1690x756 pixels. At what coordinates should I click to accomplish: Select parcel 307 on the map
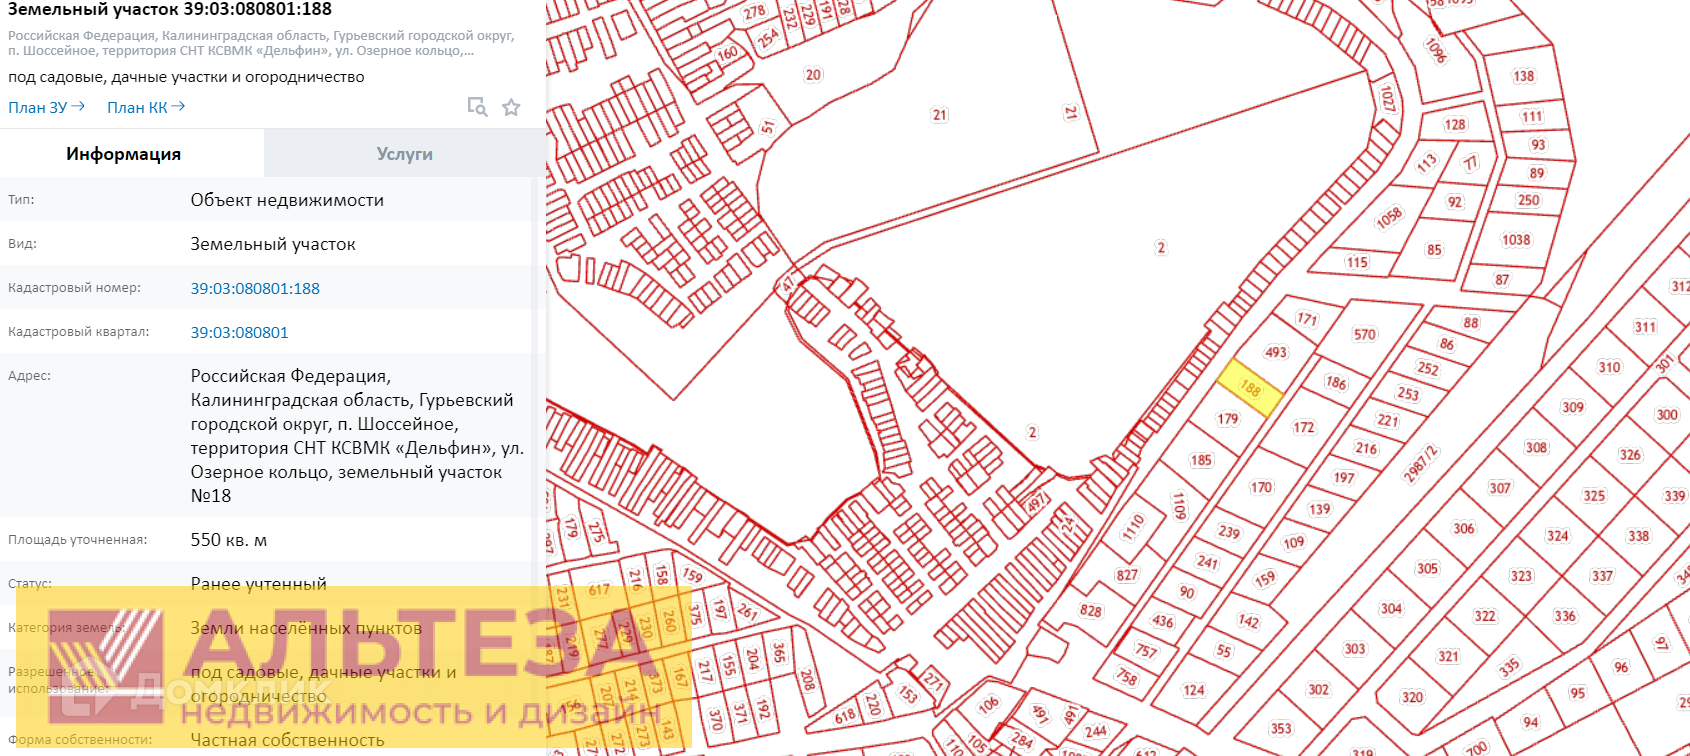1499,488
